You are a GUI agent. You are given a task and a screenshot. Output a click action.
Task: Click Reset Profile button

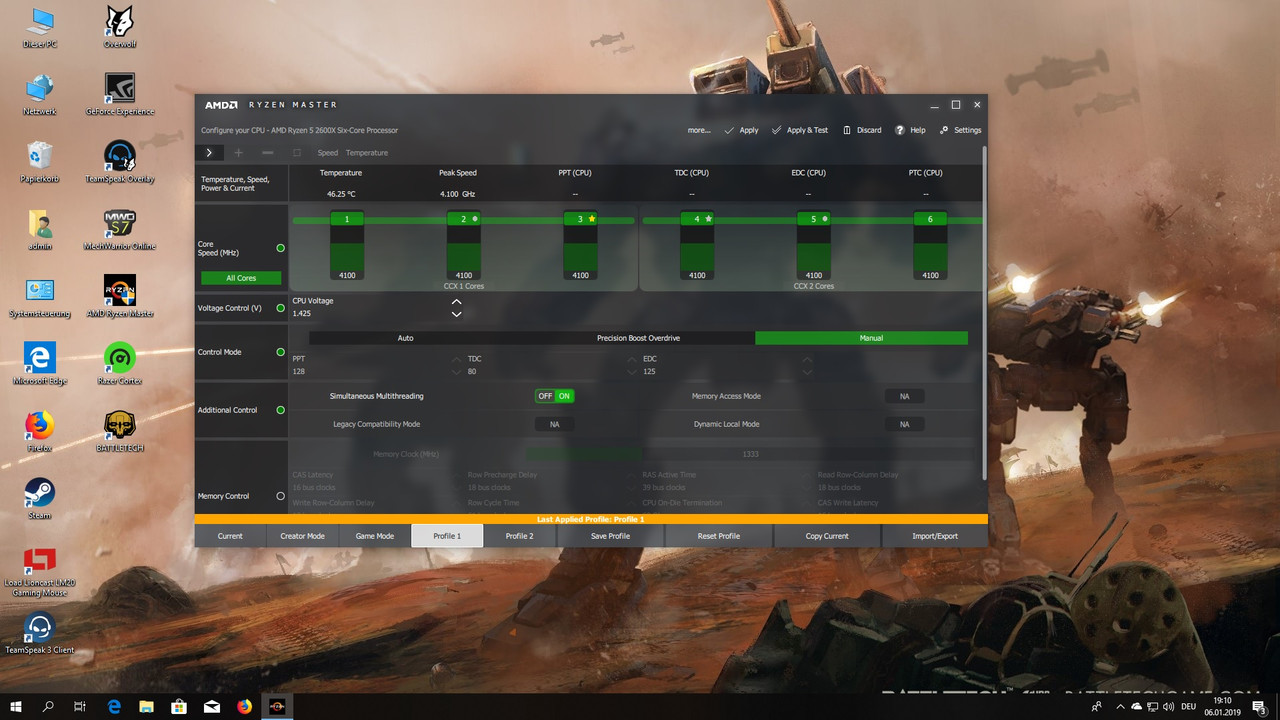pyautogui.click(x=719, y=536)
